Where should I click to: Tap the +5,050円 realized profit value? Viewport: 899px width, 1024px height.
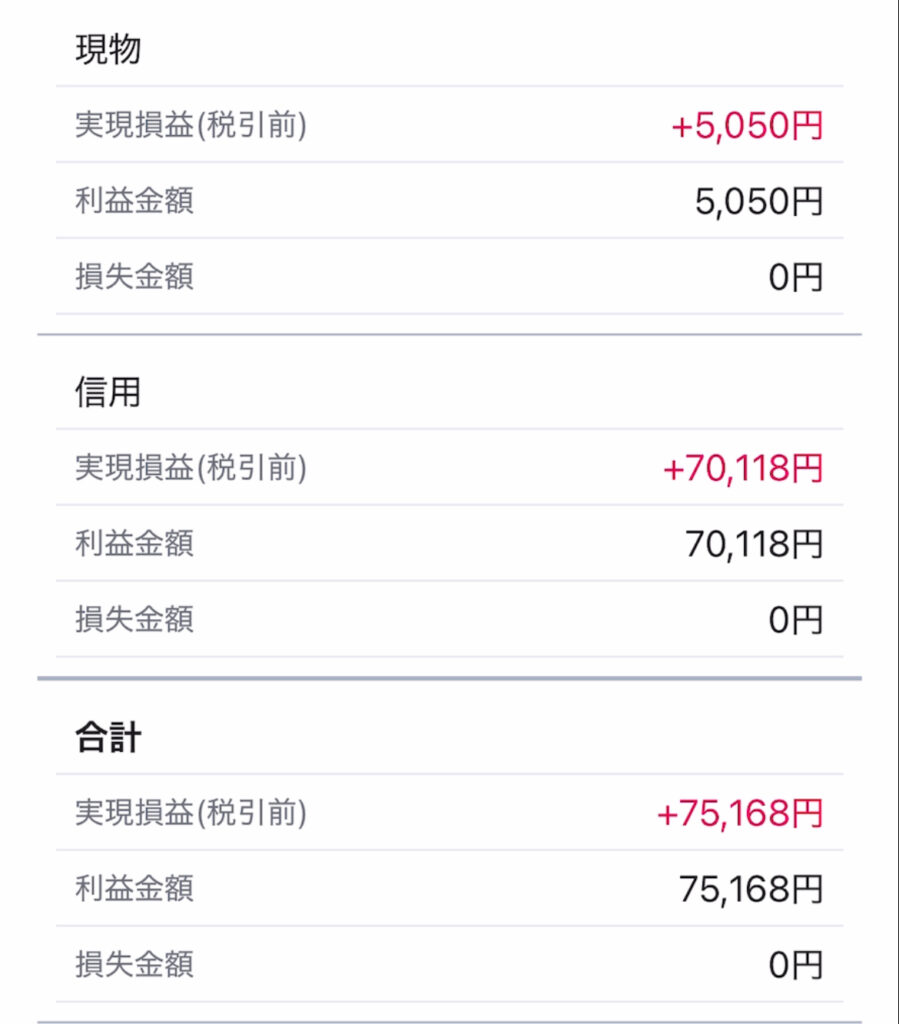(747, 125)
